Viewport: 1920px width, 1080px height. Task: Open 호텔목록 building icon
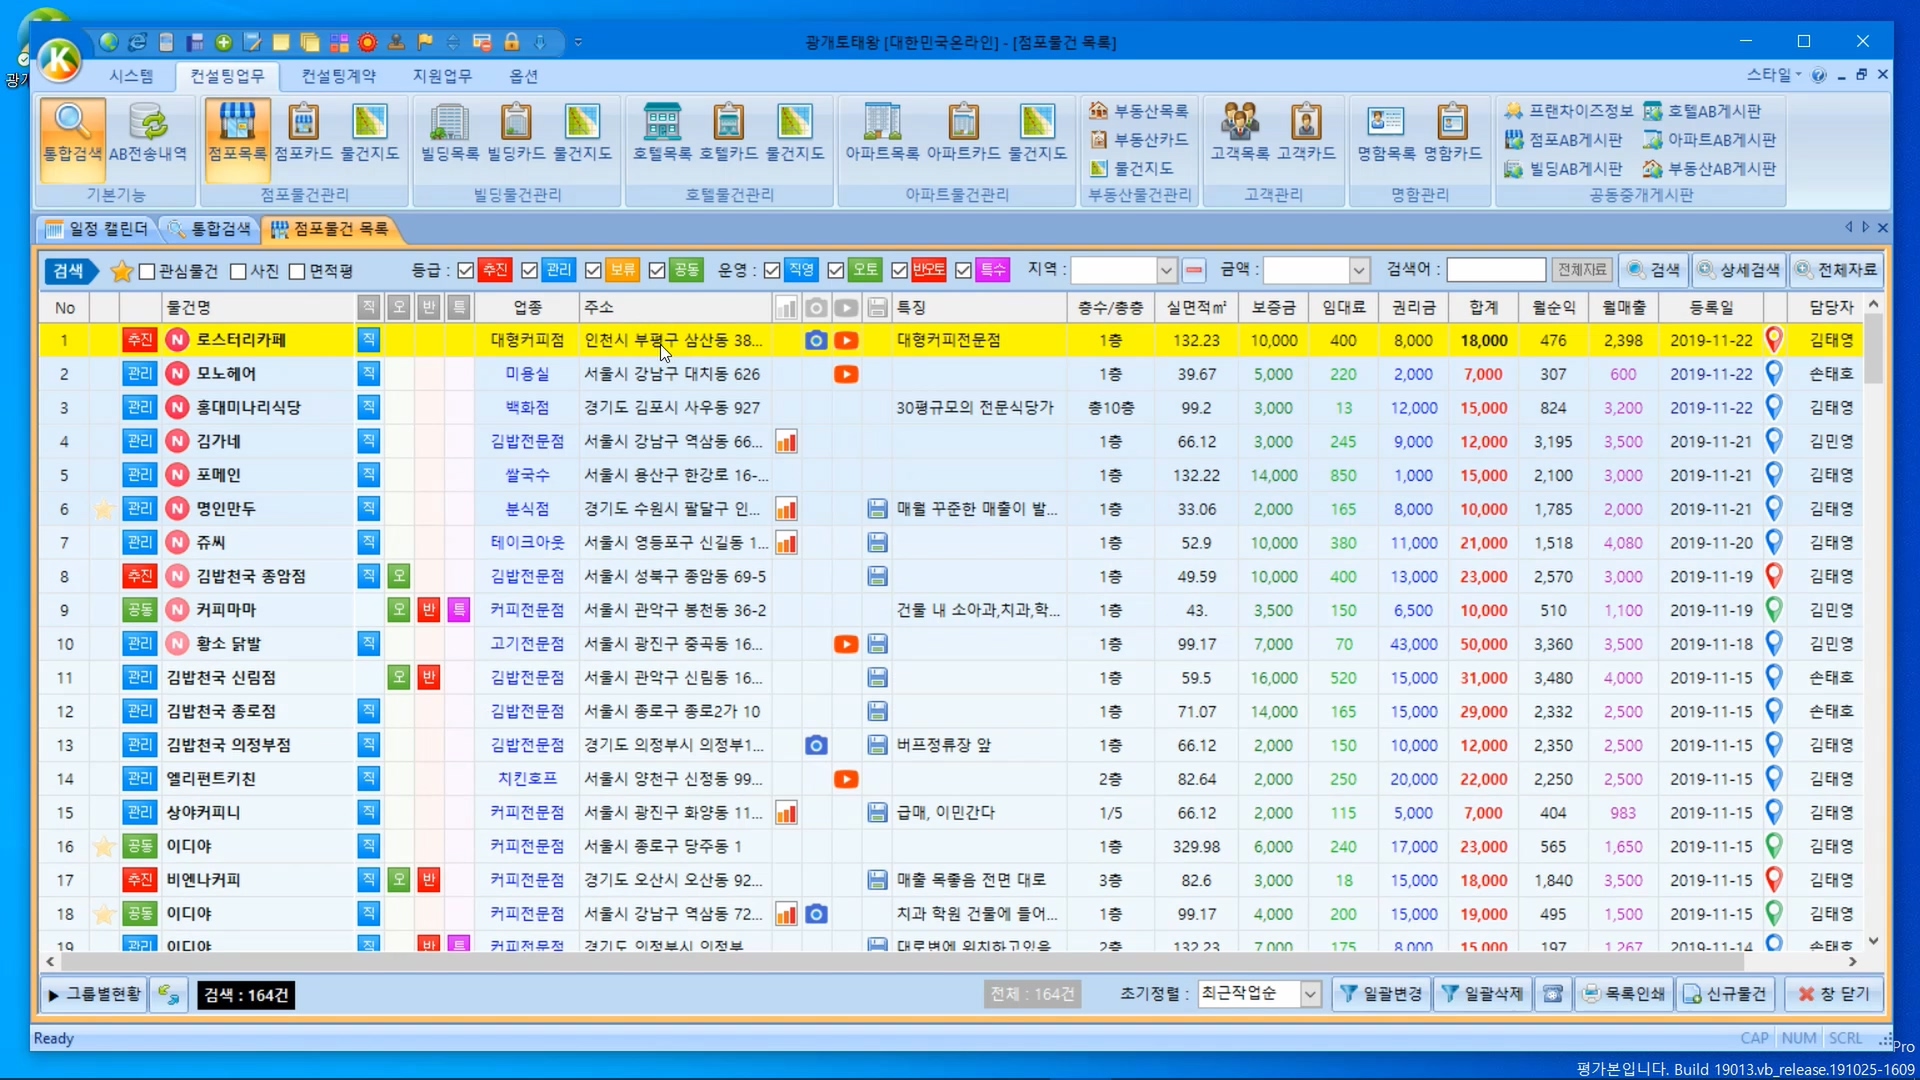(x=662, y=123)
